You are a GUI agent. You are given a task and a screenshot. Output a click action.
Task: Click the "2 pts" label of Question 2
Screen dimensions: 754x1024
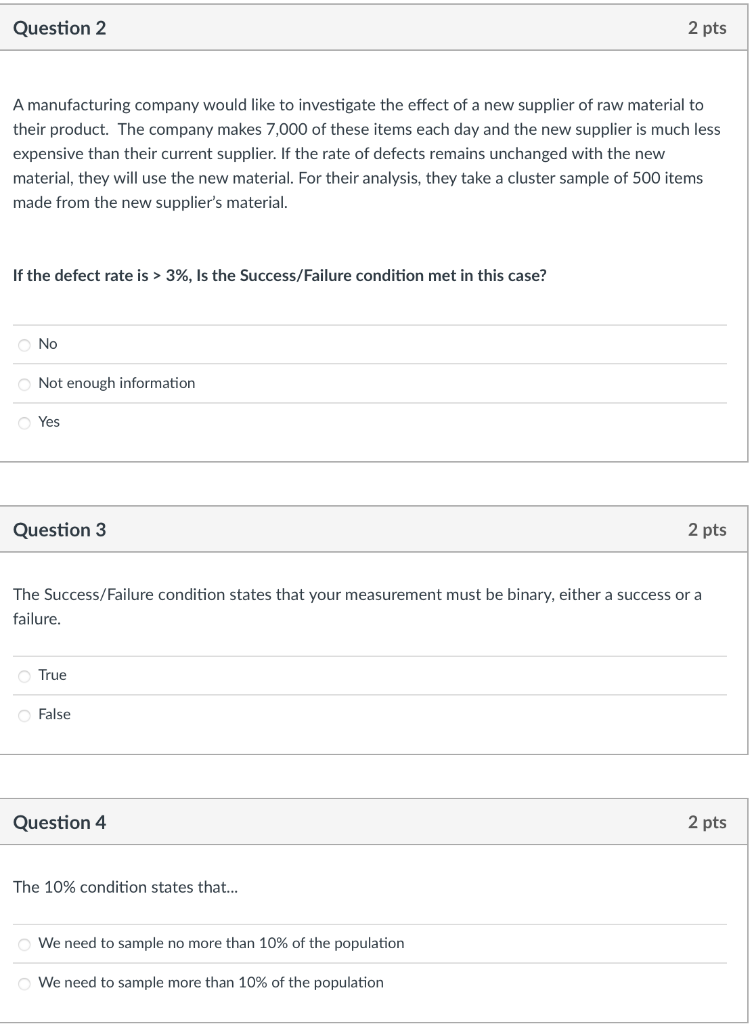pyautogui.click(x=706, y=29)
